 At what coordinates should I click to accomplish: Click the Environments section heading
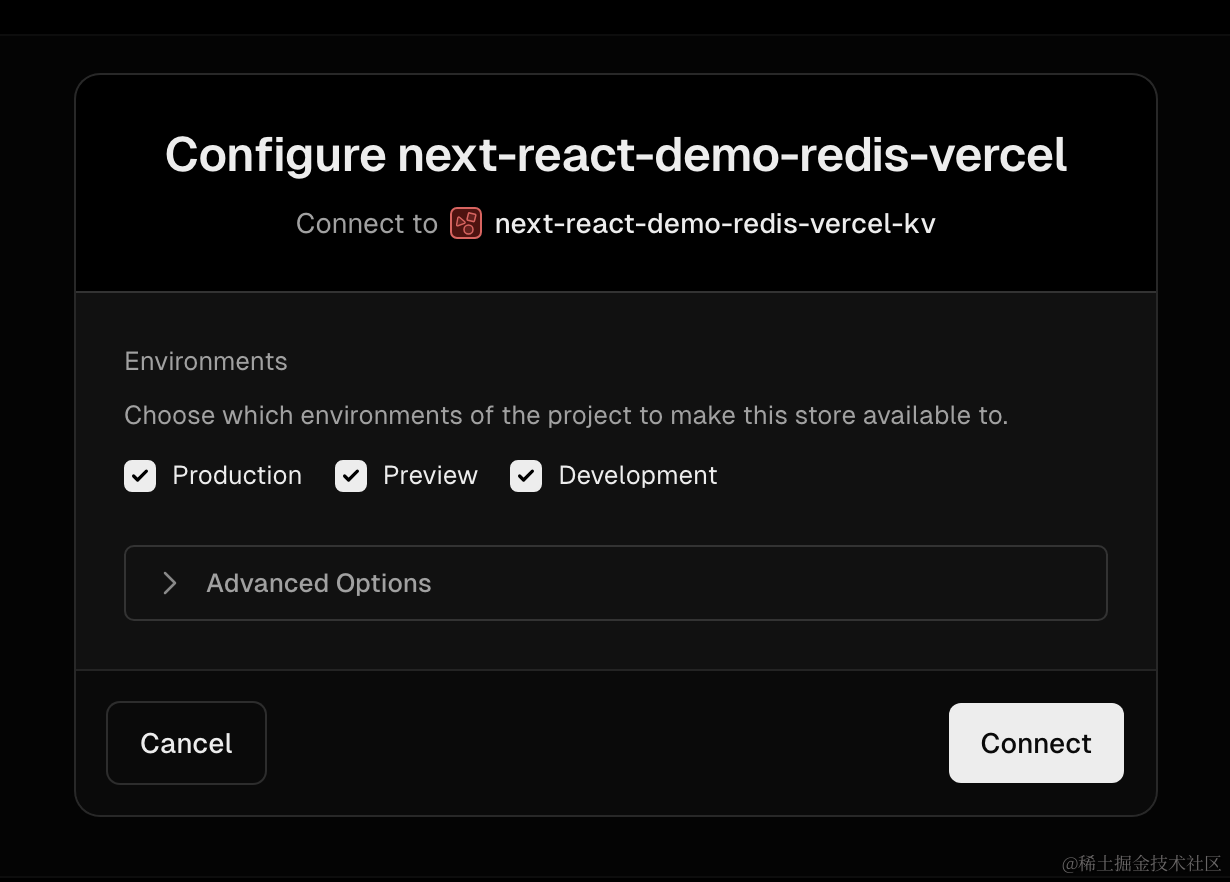click(x=206, y=361)
